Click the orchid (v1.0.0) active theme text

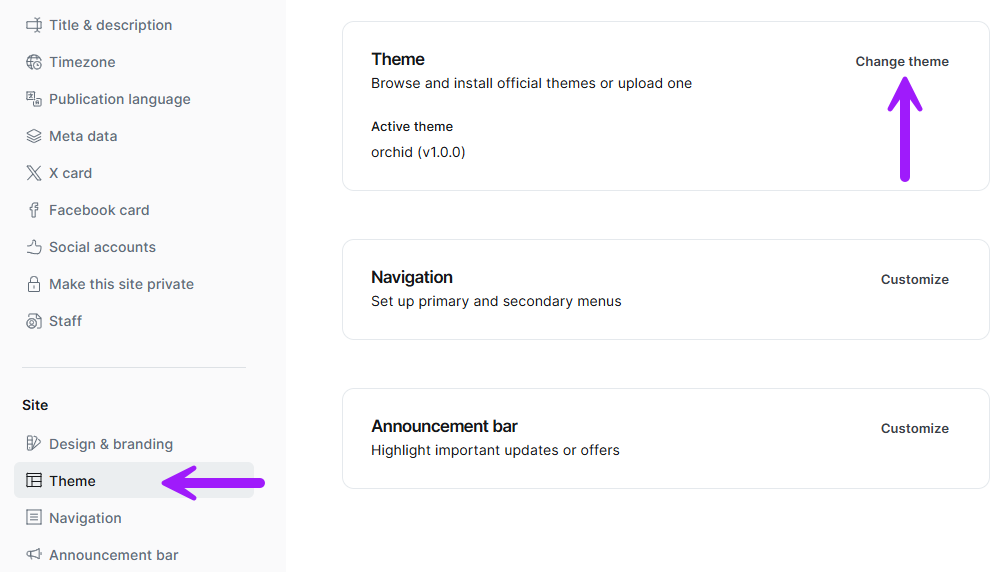click(418, 152)
